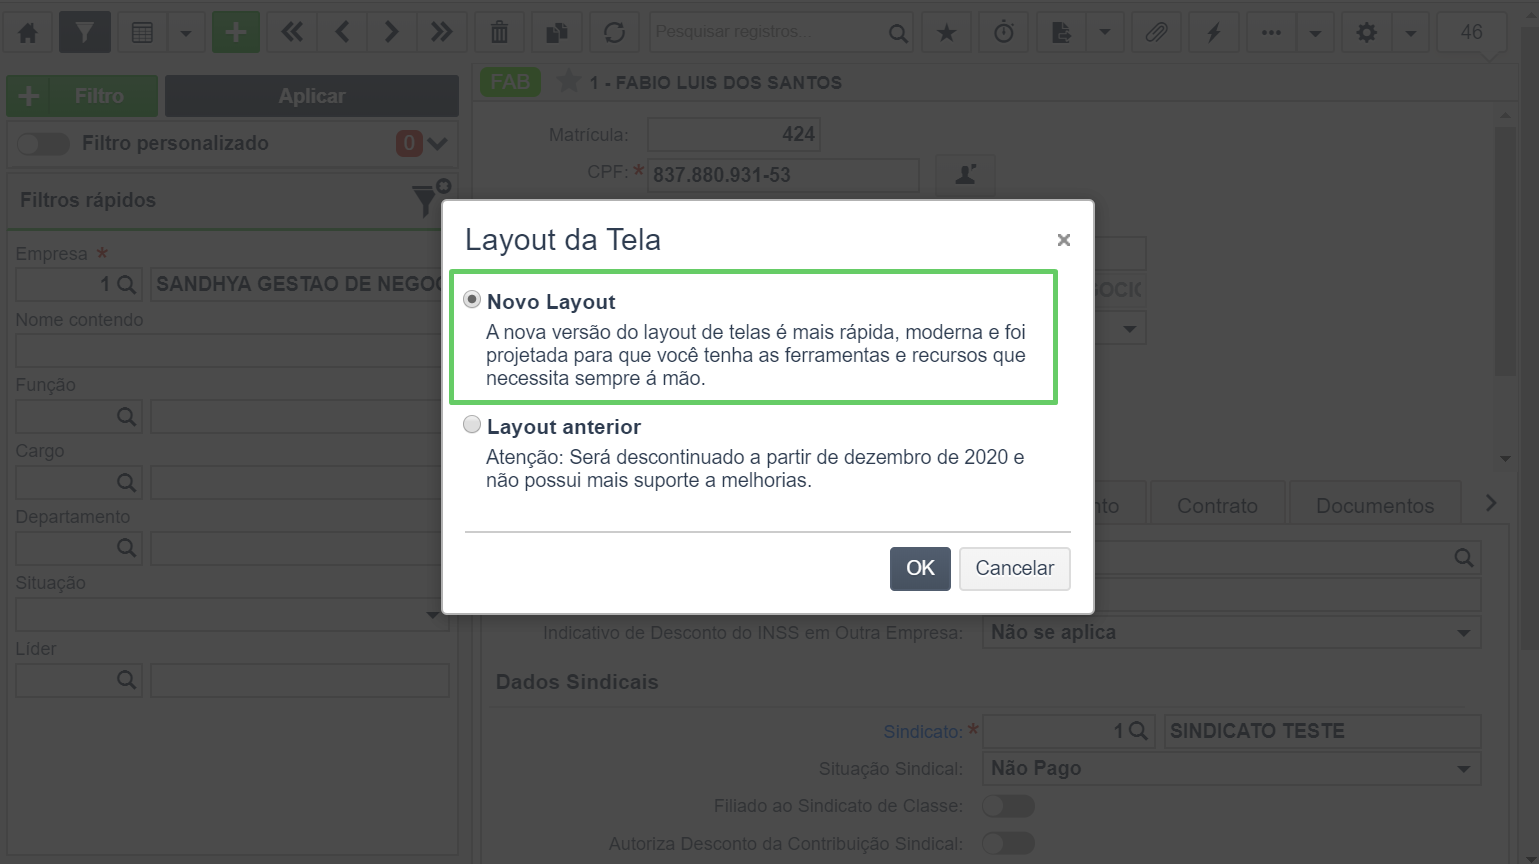Open the Situação Sindical dropdown
Screen dimensions: 1539x864
pos(1232,768)
